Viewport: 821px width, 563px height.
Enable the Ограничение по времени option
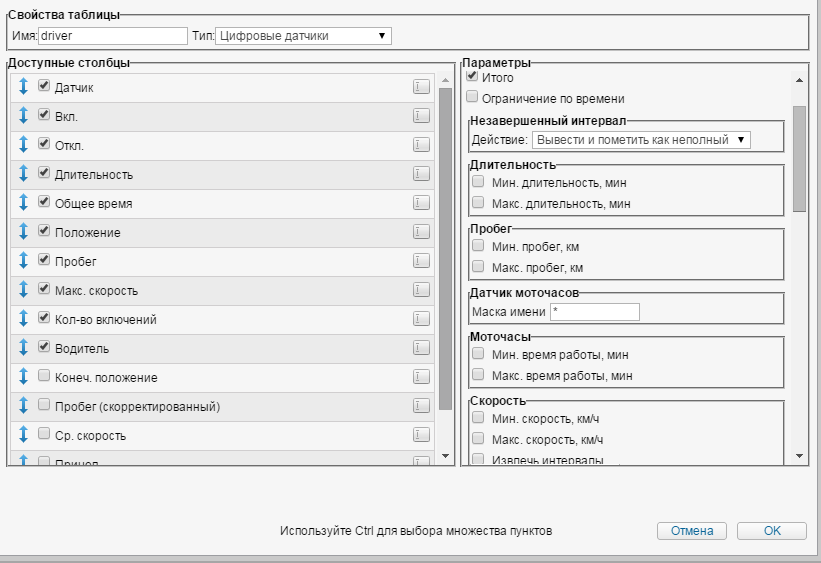pyautogui.click(x=472, y=98)
